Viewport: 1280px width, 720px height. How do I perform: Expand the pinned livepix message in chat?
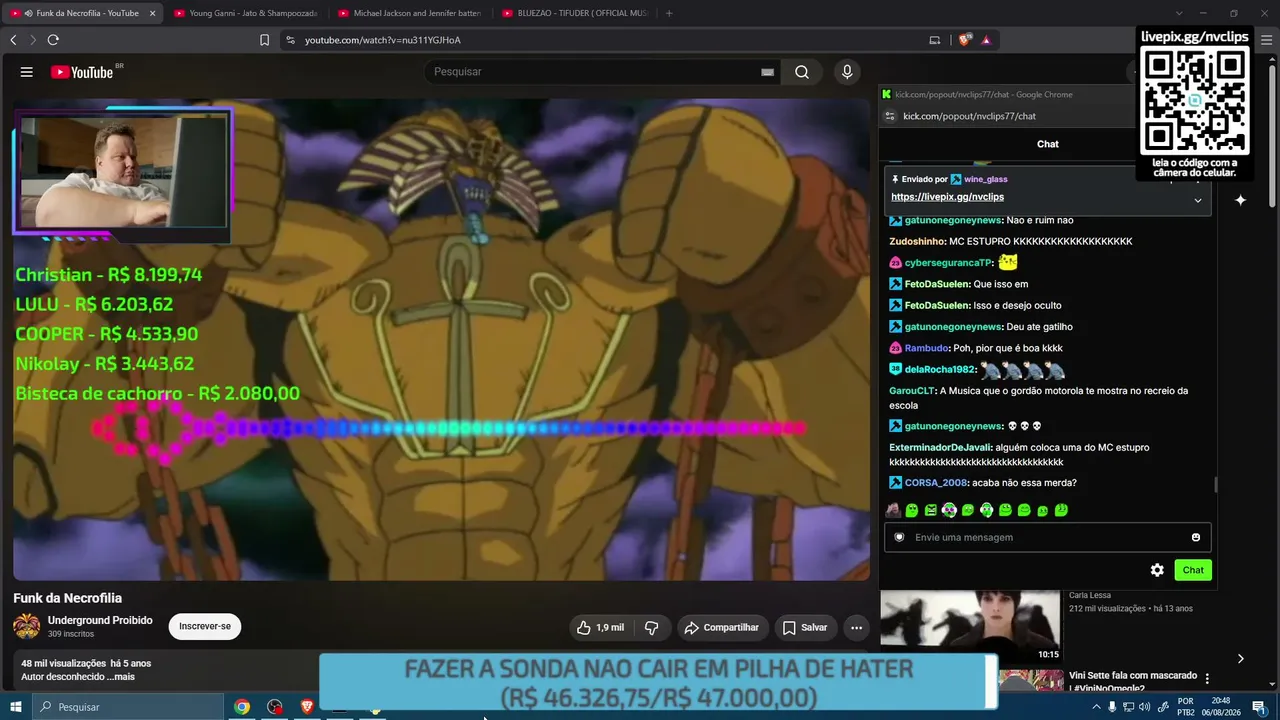(x=1198, y=200)
